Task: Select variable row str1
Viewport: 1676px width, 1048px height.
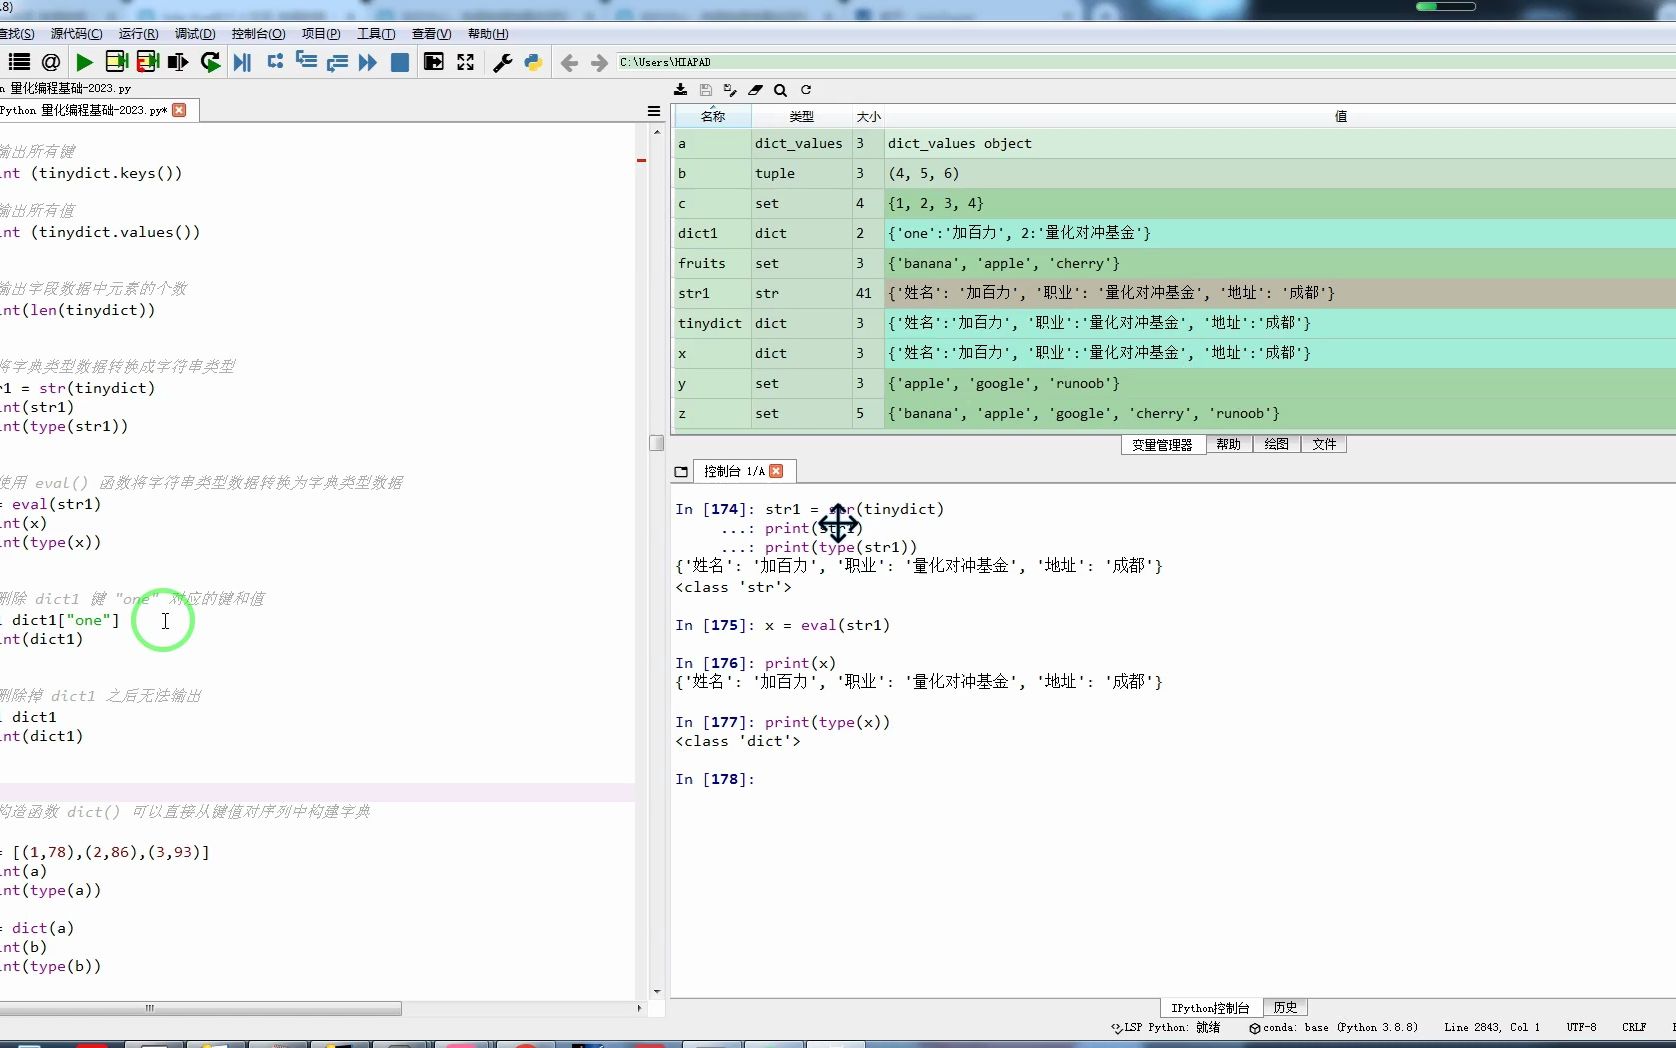Action: (x=1175, y=293)
